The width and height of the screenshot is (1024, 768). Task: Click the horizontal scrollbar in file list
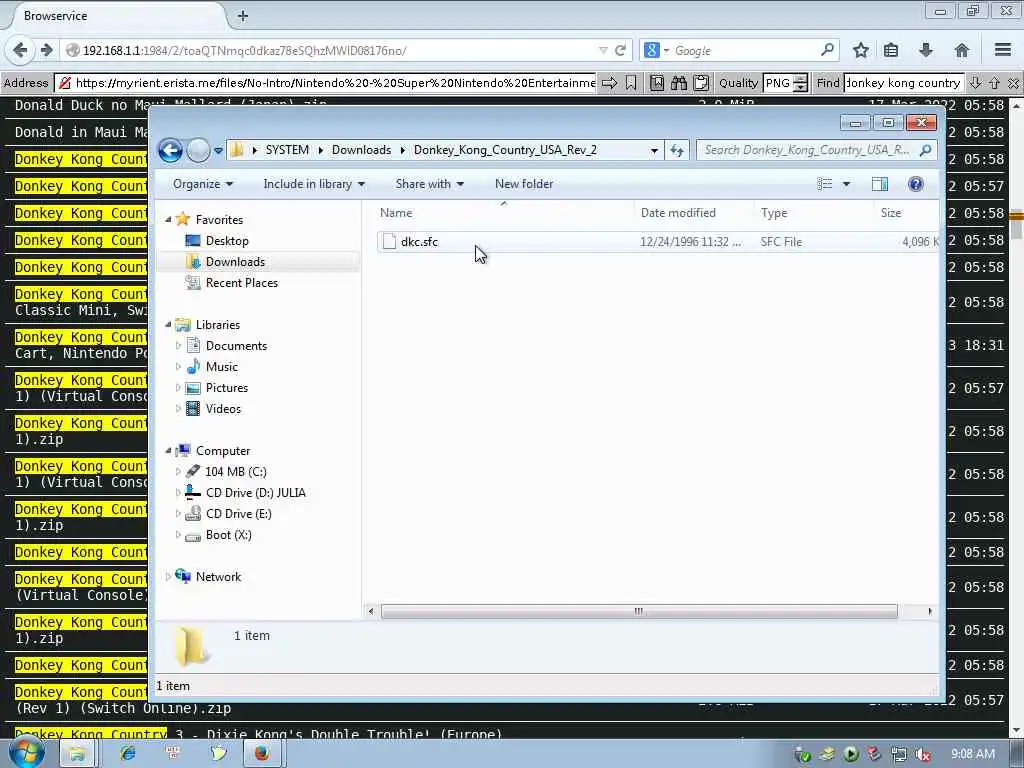pyautogui.click(x=639, y=611)
